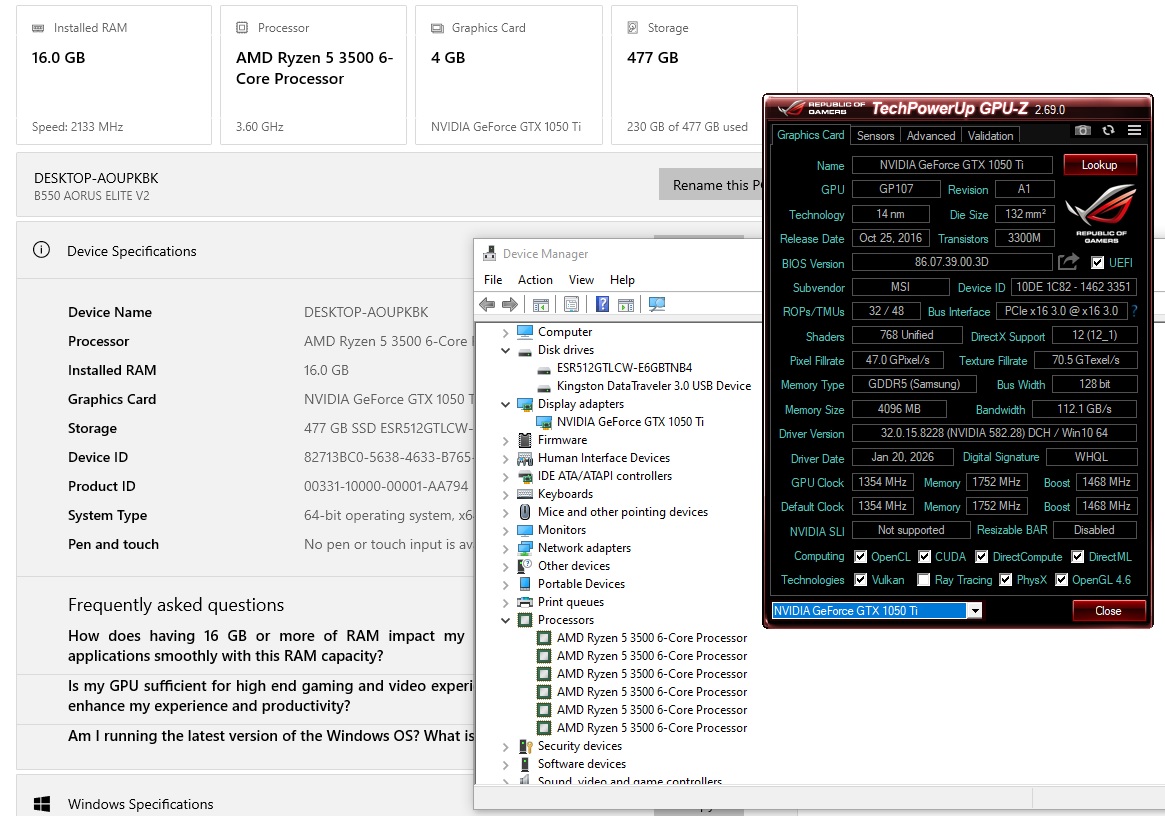The height and width of the screenshot is (816, 1165).
Task: Toggle the UEFI checkbox in GPU-Z
Action: tap(1097, 262)
